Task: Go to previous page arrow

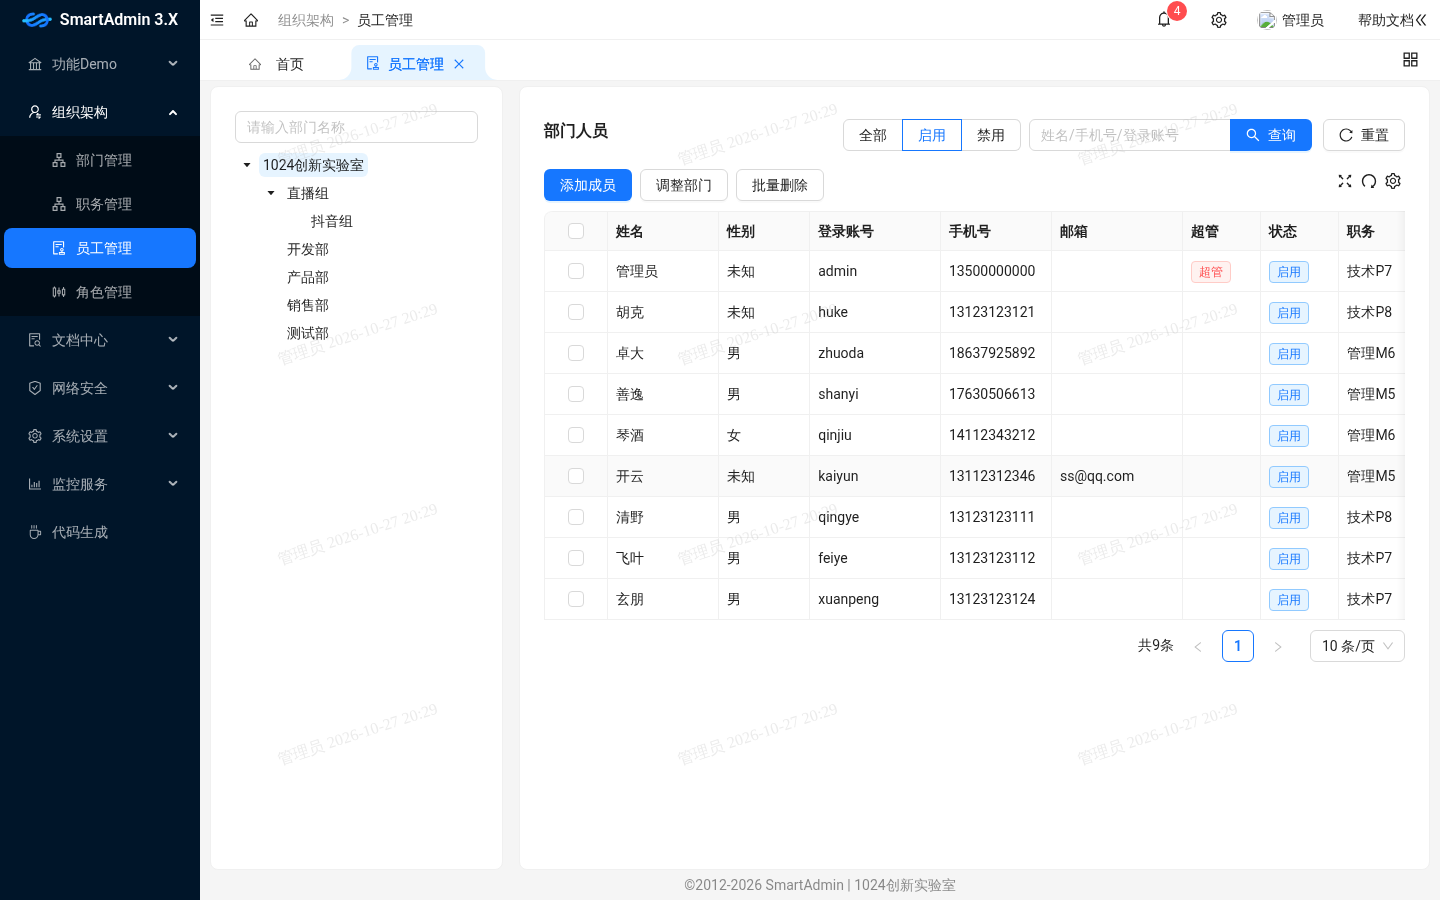Action: coord(1198,646)
